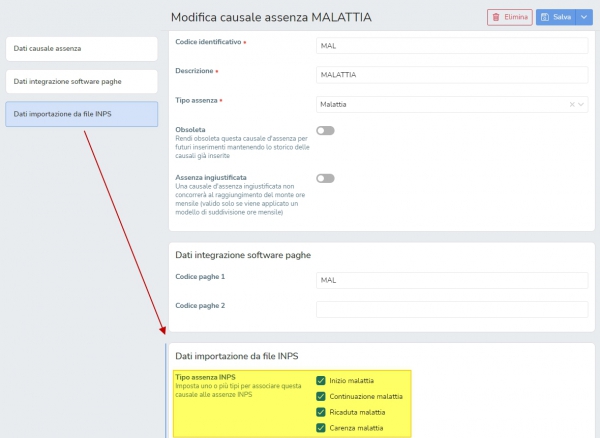
Task: Click the Codice identificativo input field
Action: coord(452,46)
